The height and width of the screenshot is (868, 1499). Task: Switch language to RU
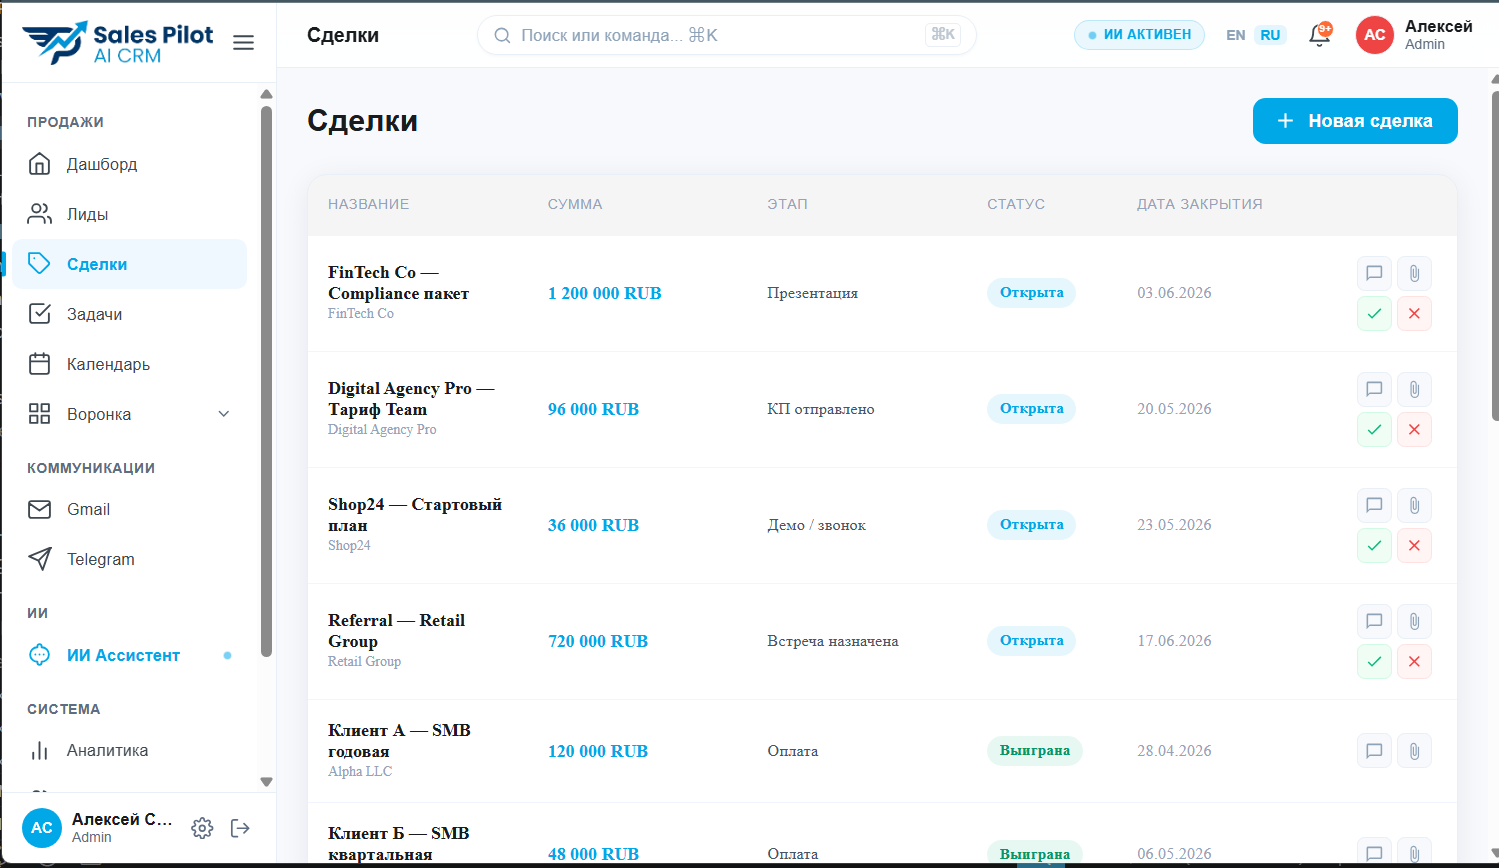[x=1270, y=35]
